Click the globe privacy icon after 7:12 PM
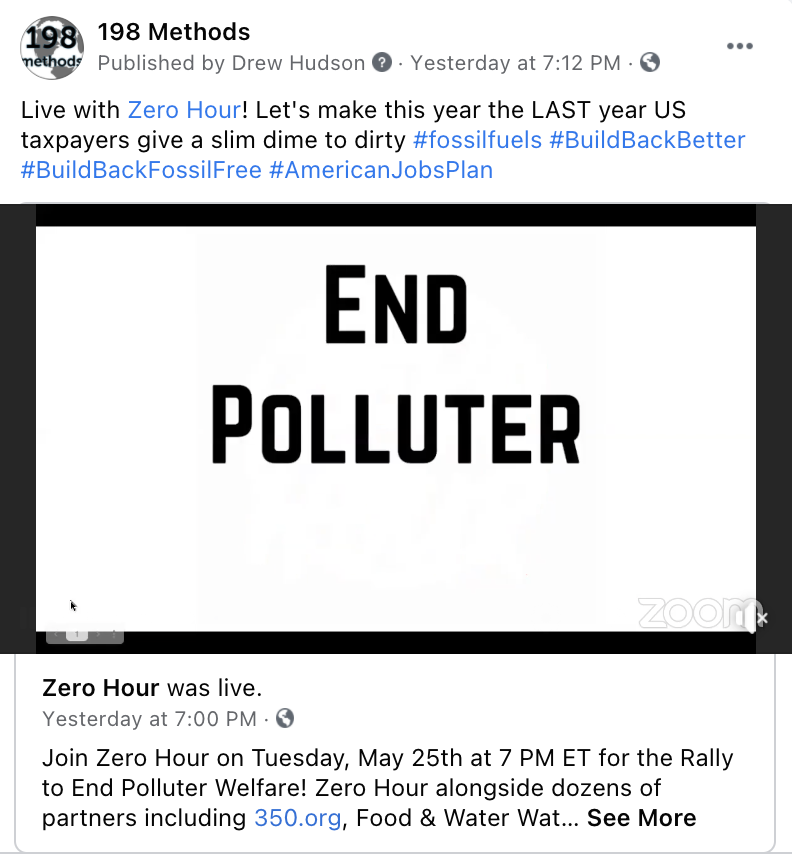This screenshot has width=792, height=864. [x=649, y=63]
